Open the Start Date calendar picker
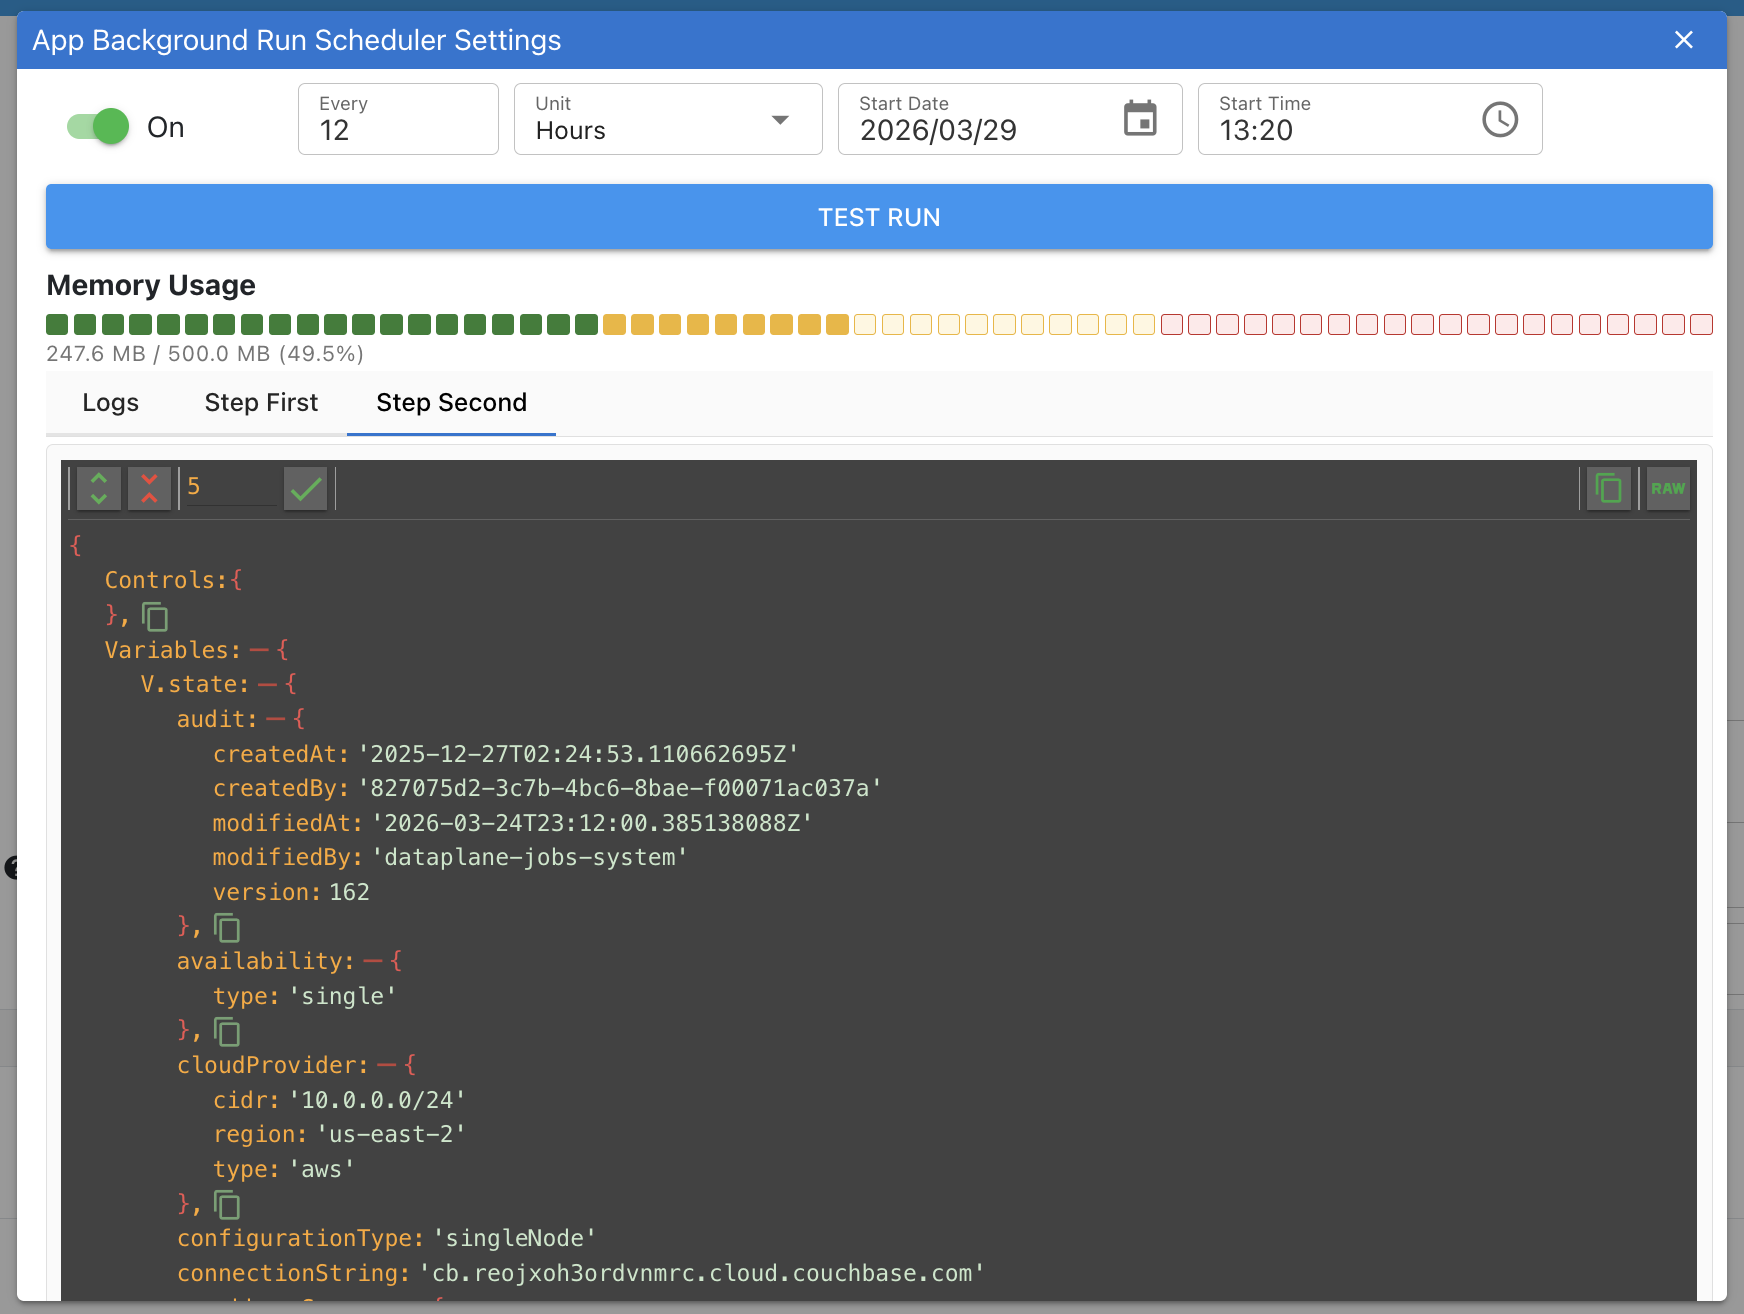This screenshot has width=1744, height=1314. click(x=1140, y=119)
